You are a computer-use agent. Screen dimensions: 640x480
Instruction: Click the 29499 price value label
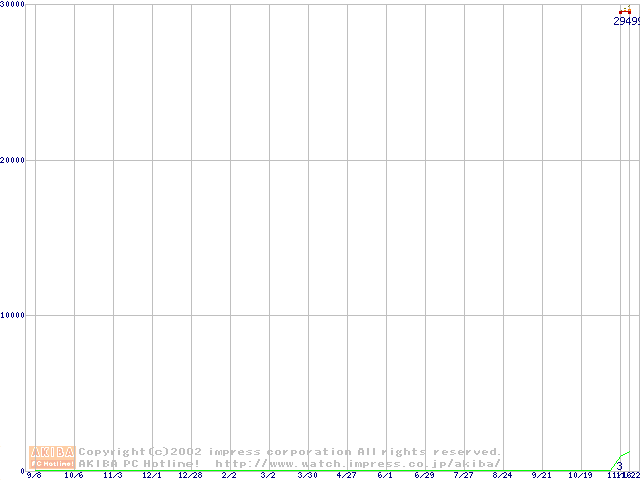pos(626,21)
